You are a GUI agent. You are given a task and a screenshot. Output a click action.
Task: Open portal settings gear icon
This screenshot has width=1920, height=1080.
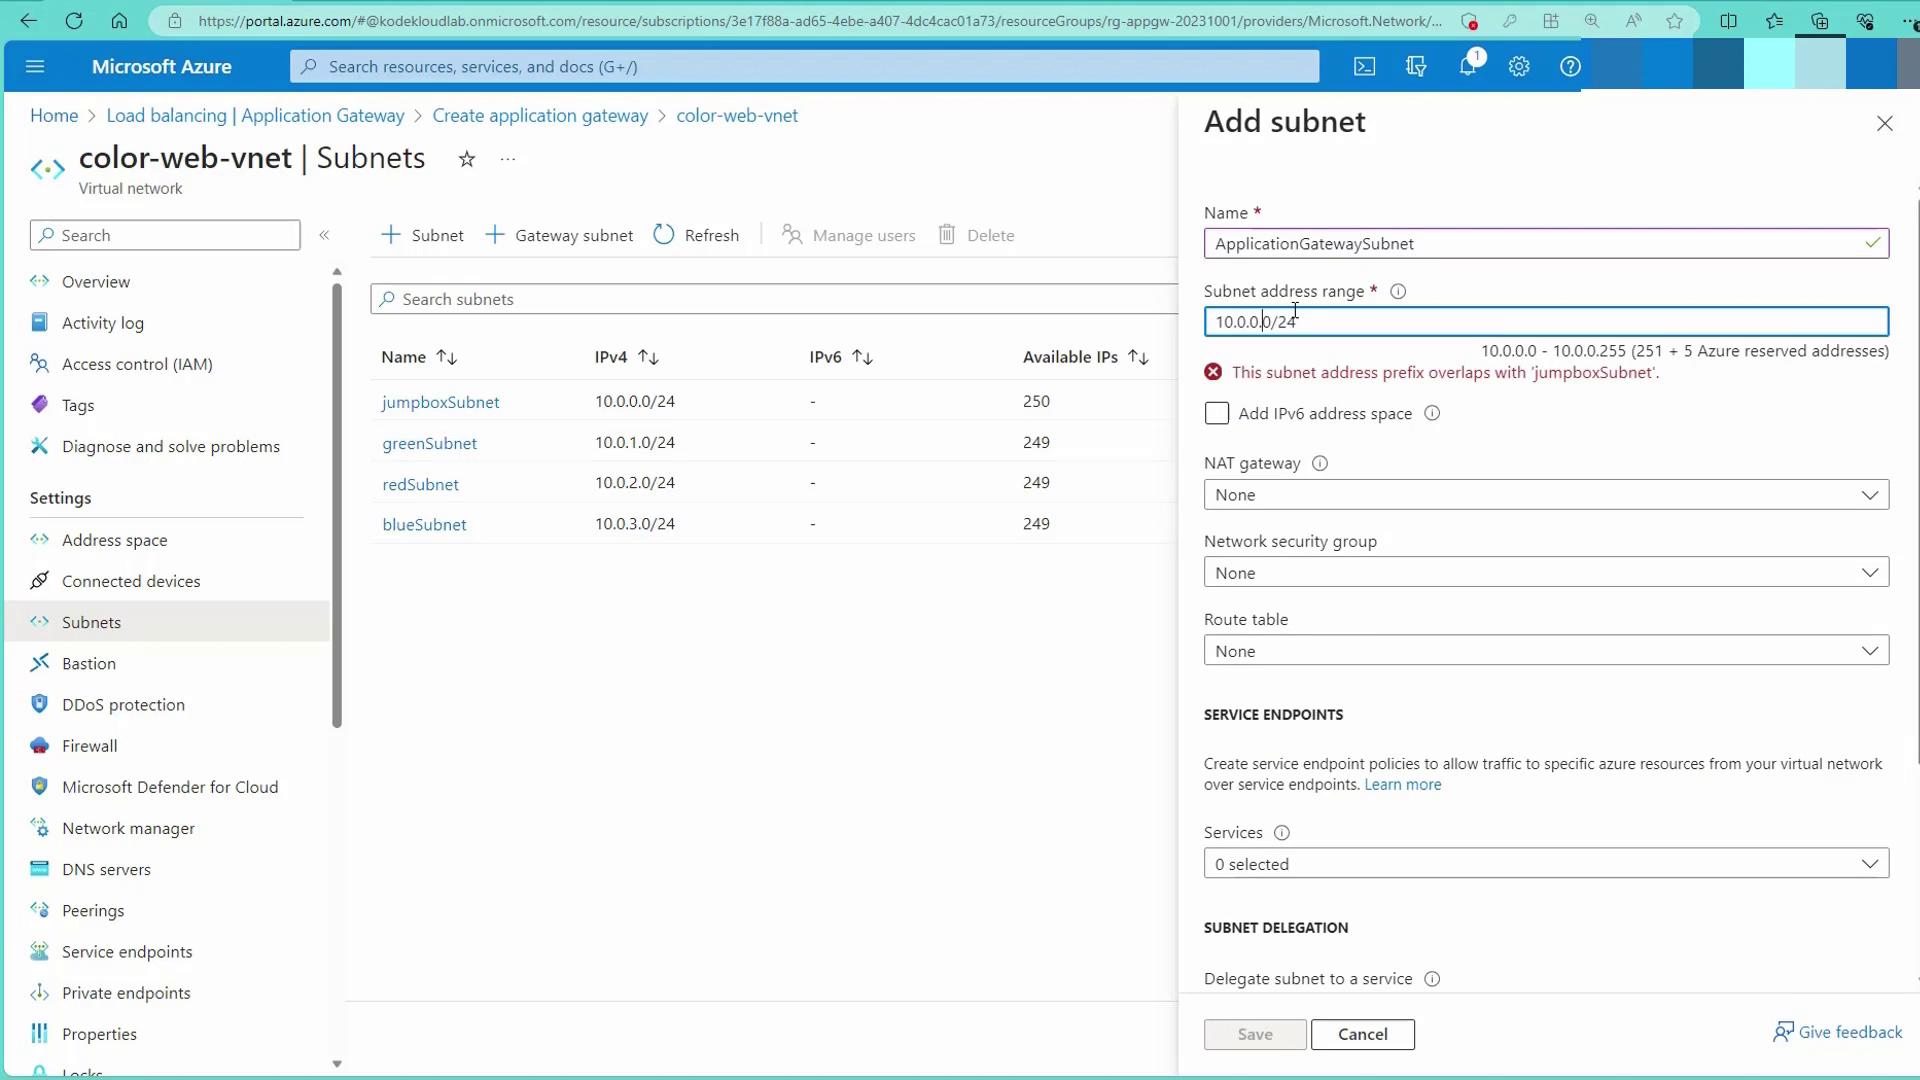coord(1519,67)
